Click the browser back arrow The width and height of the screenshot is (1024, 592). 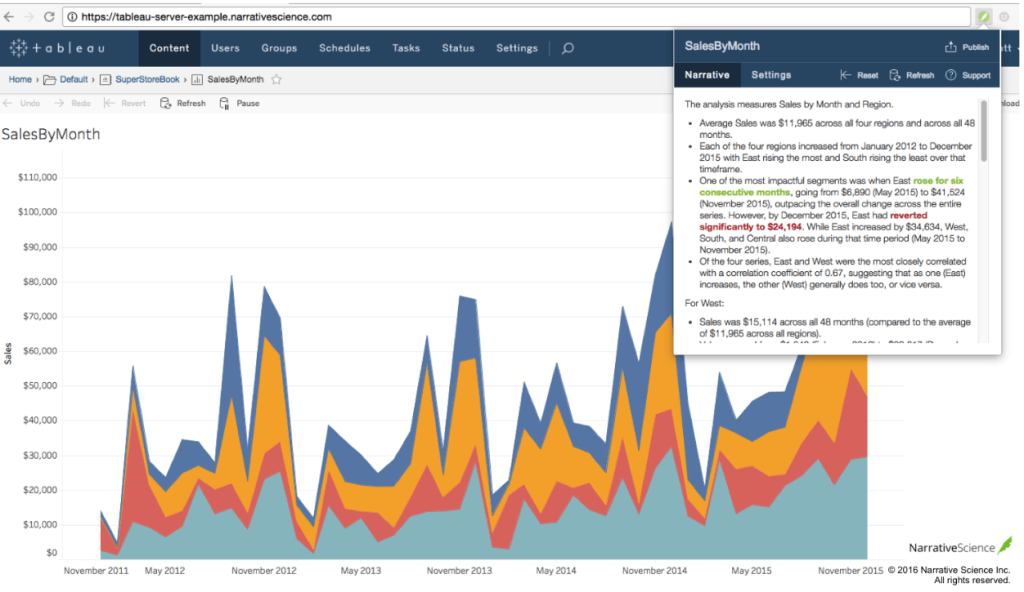(9, 17)
